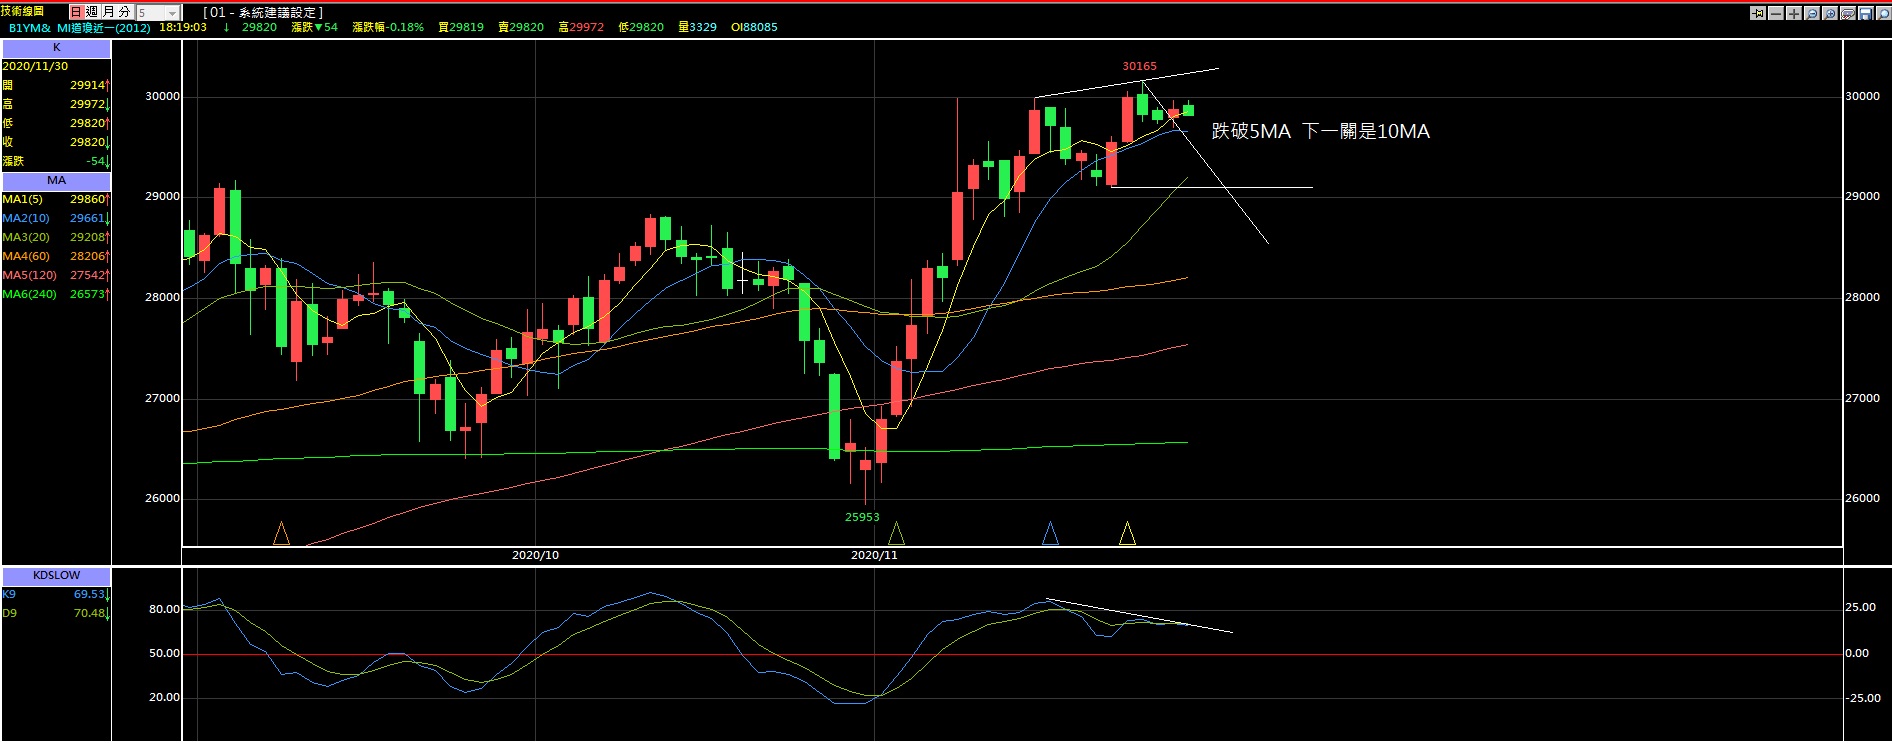Screen dimensions: 1892x743
Task: Click the pin chart window icon
Action: pos(1758,13)
